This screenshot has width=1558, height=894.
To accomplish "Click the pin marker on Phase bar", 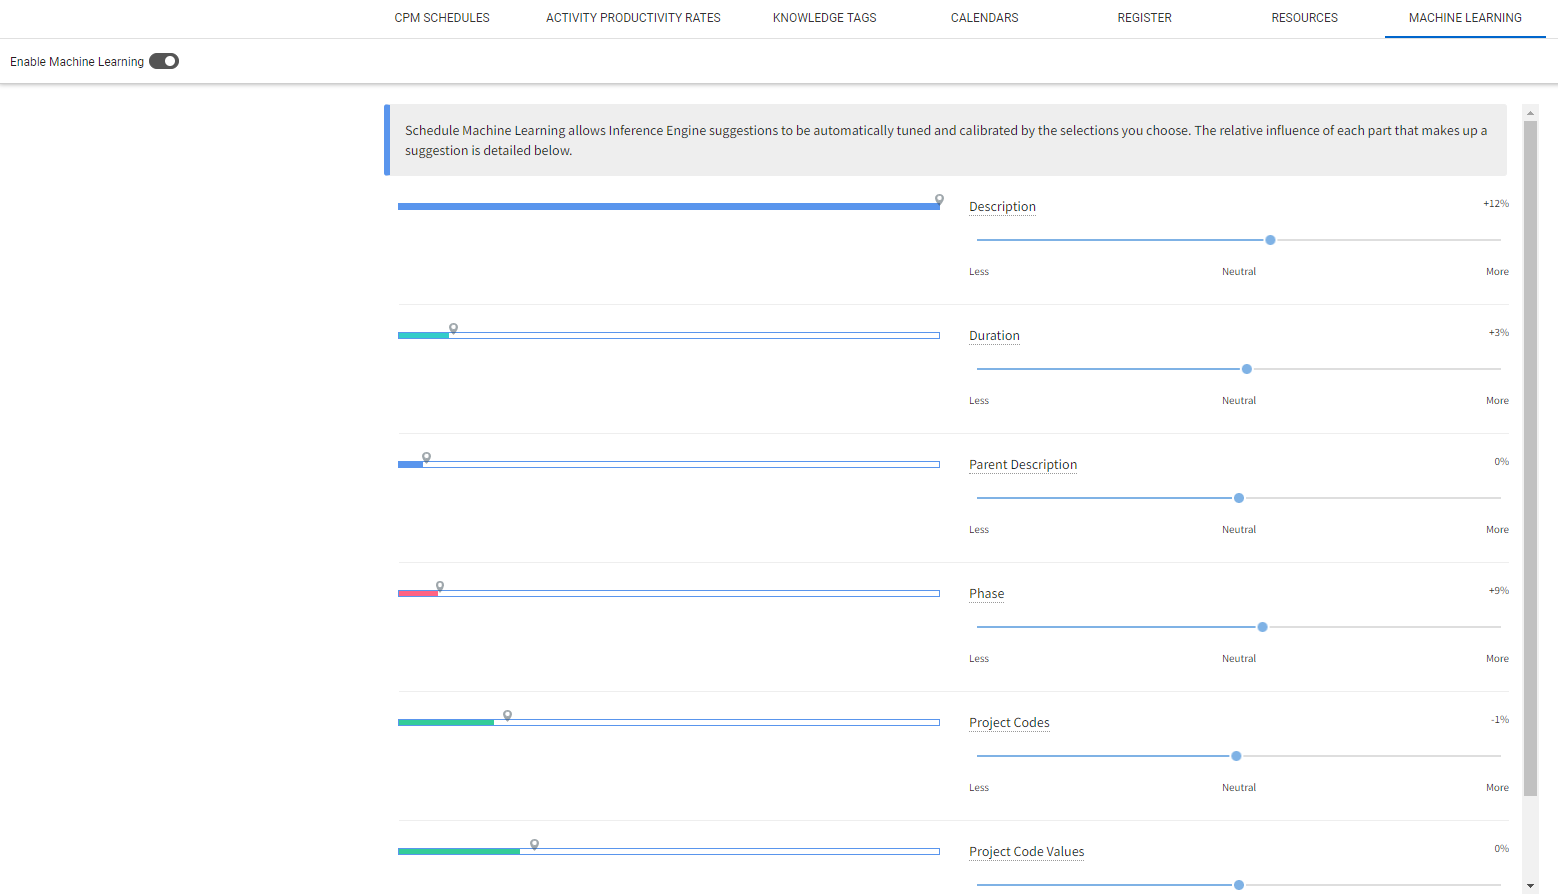I will 440,586.
